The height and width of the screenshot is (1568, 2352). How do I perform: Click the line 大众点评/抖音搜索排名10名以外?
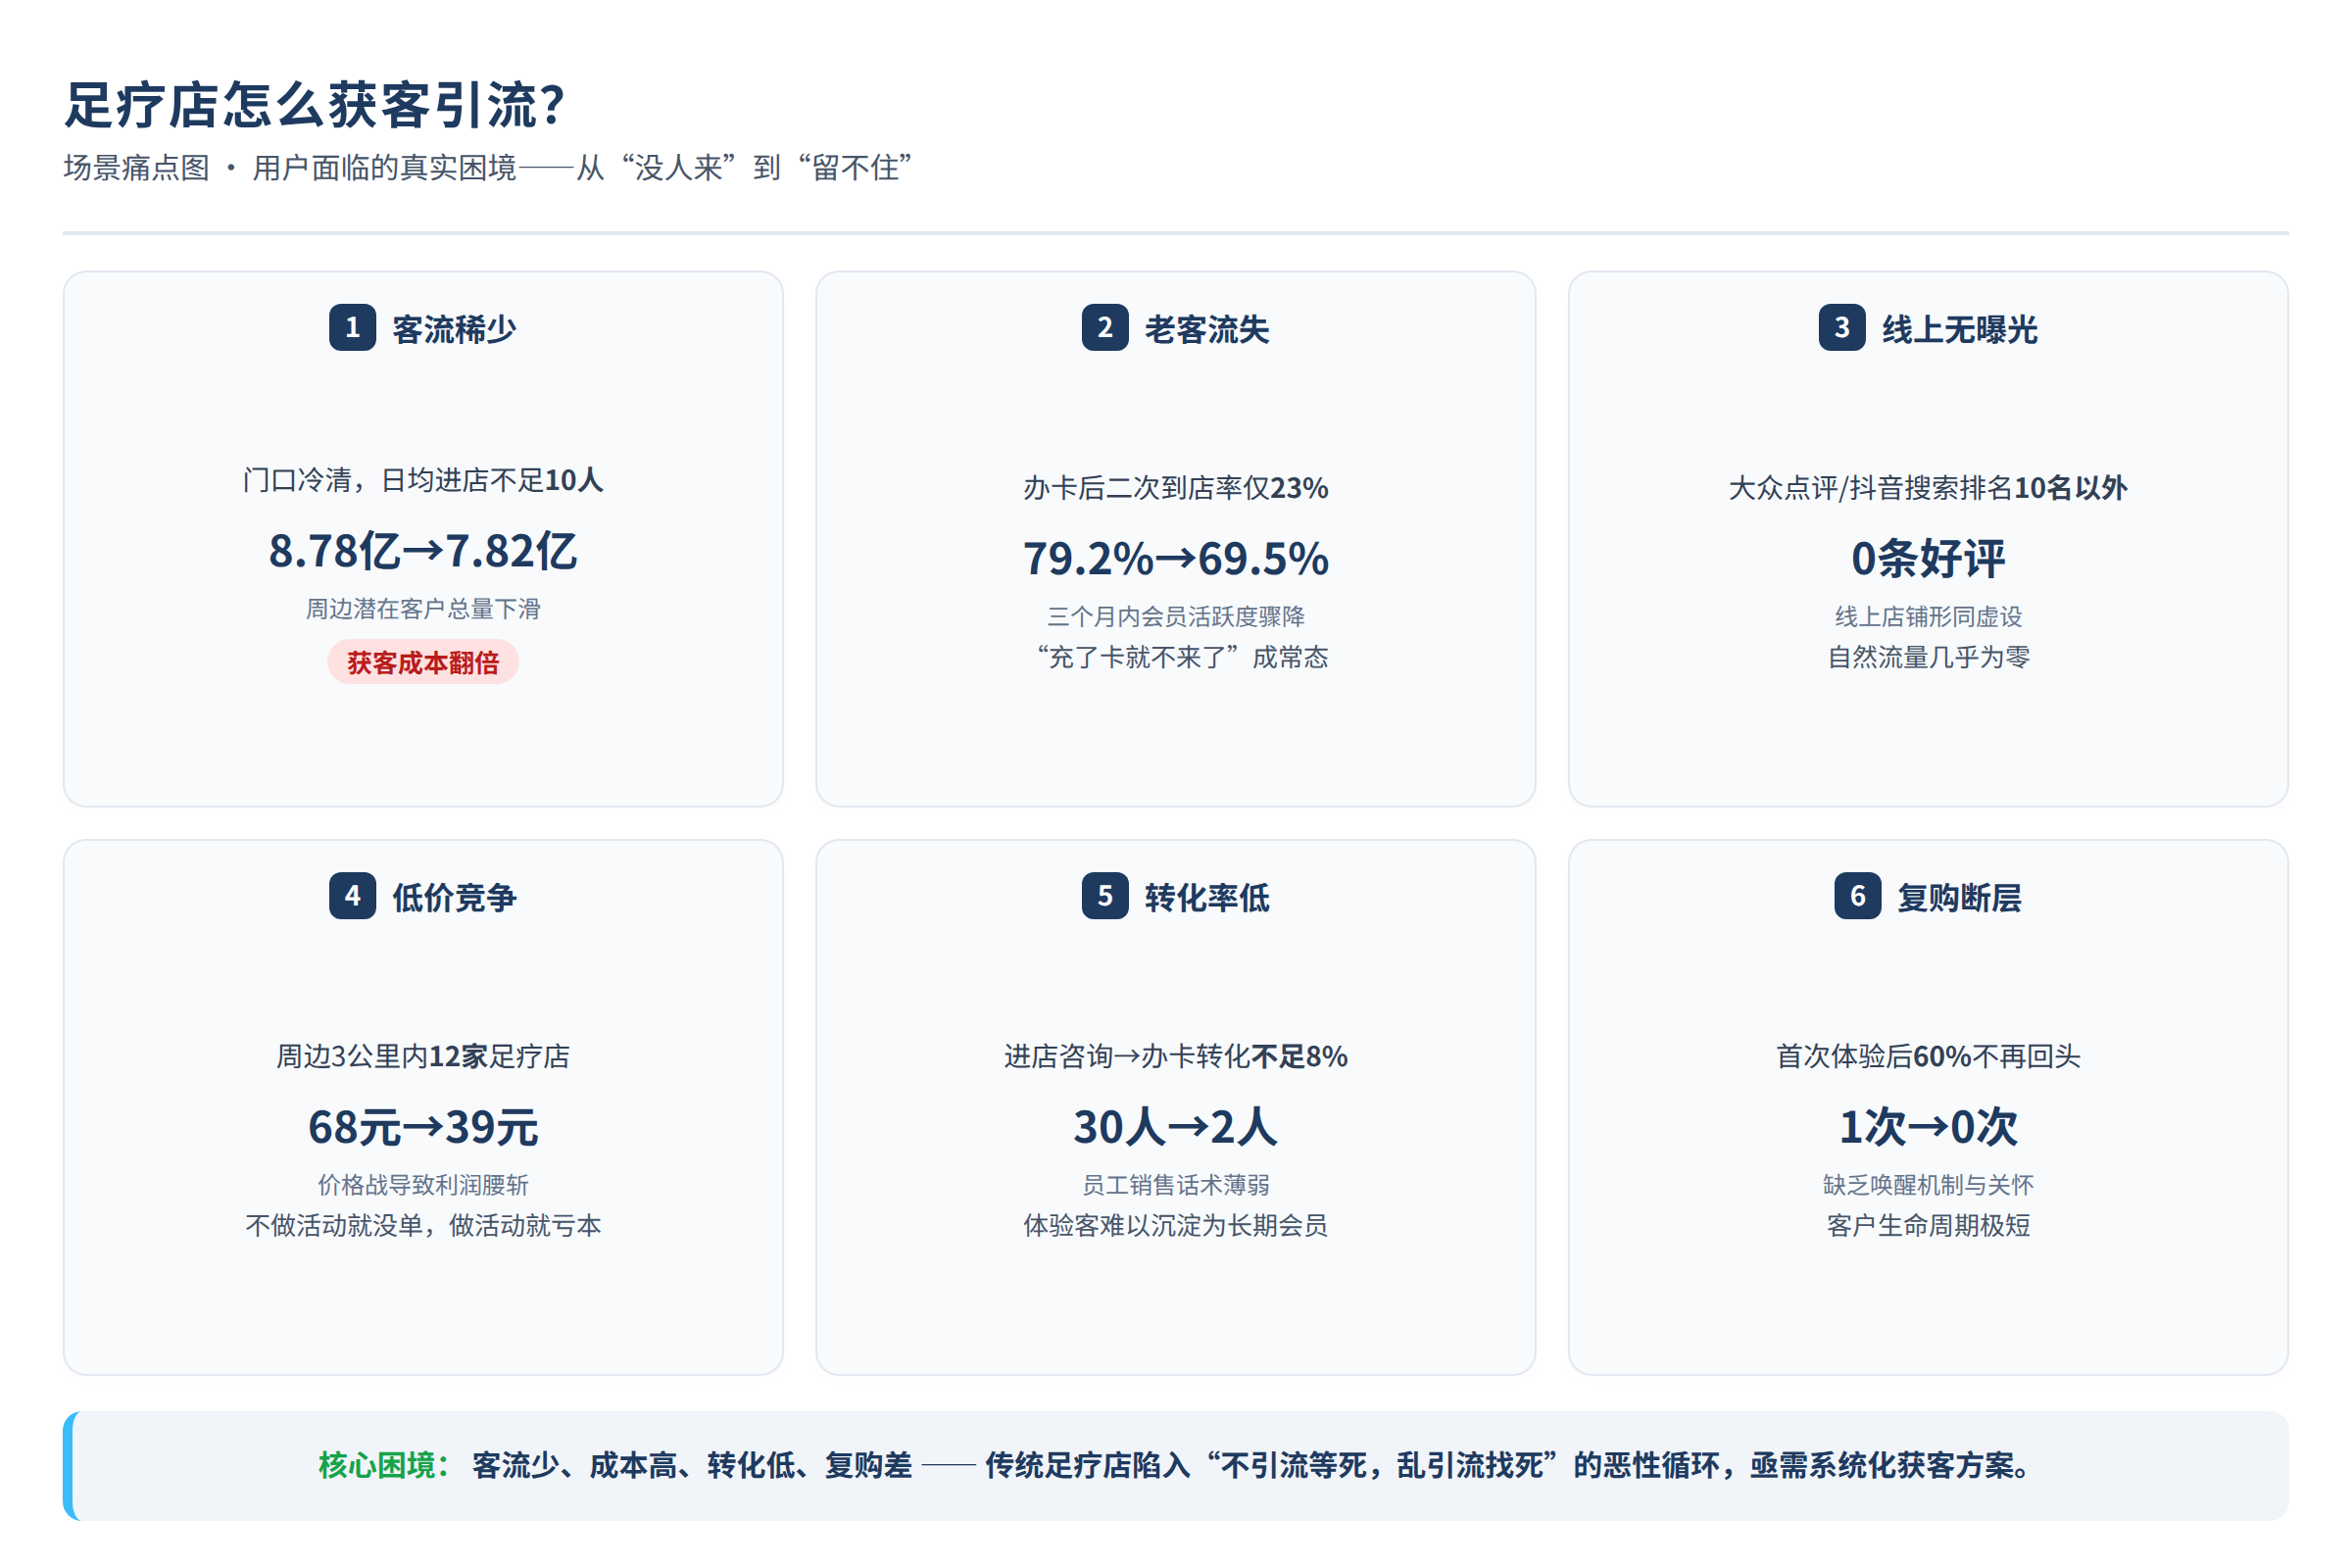click(x=1928, y=488)
